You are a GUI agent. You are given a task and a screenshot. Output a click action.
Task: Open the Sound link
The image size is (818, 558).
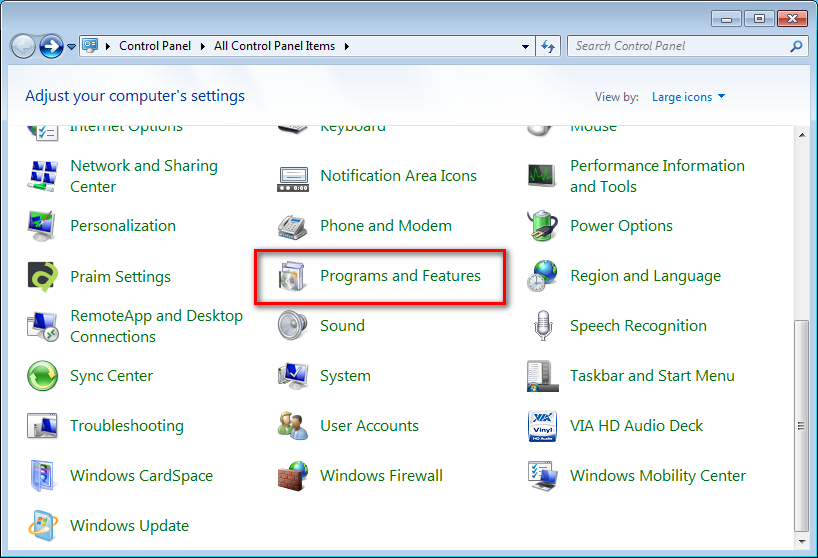(x=342, y=326)
